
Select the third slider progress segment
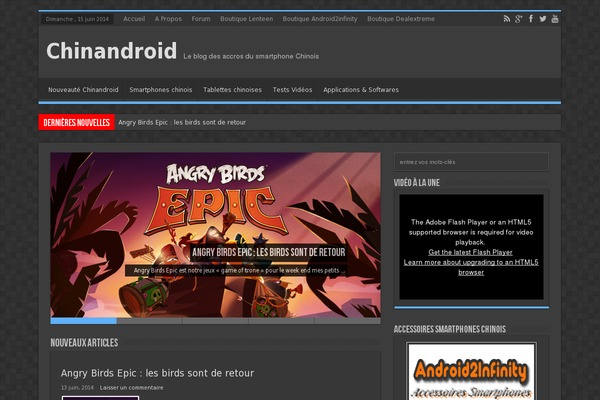(215, 321)
